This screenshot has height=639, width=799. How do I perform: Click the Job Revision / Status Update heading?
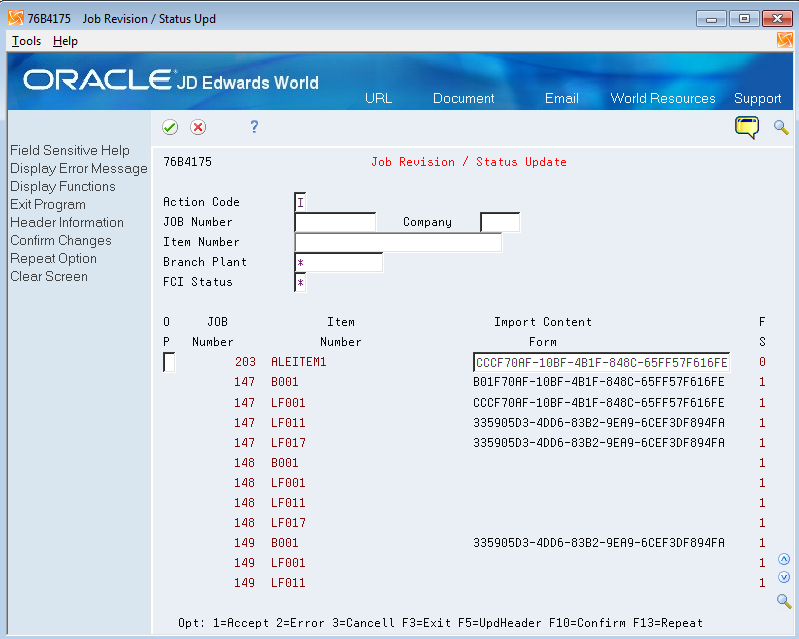tap(469, 162)
